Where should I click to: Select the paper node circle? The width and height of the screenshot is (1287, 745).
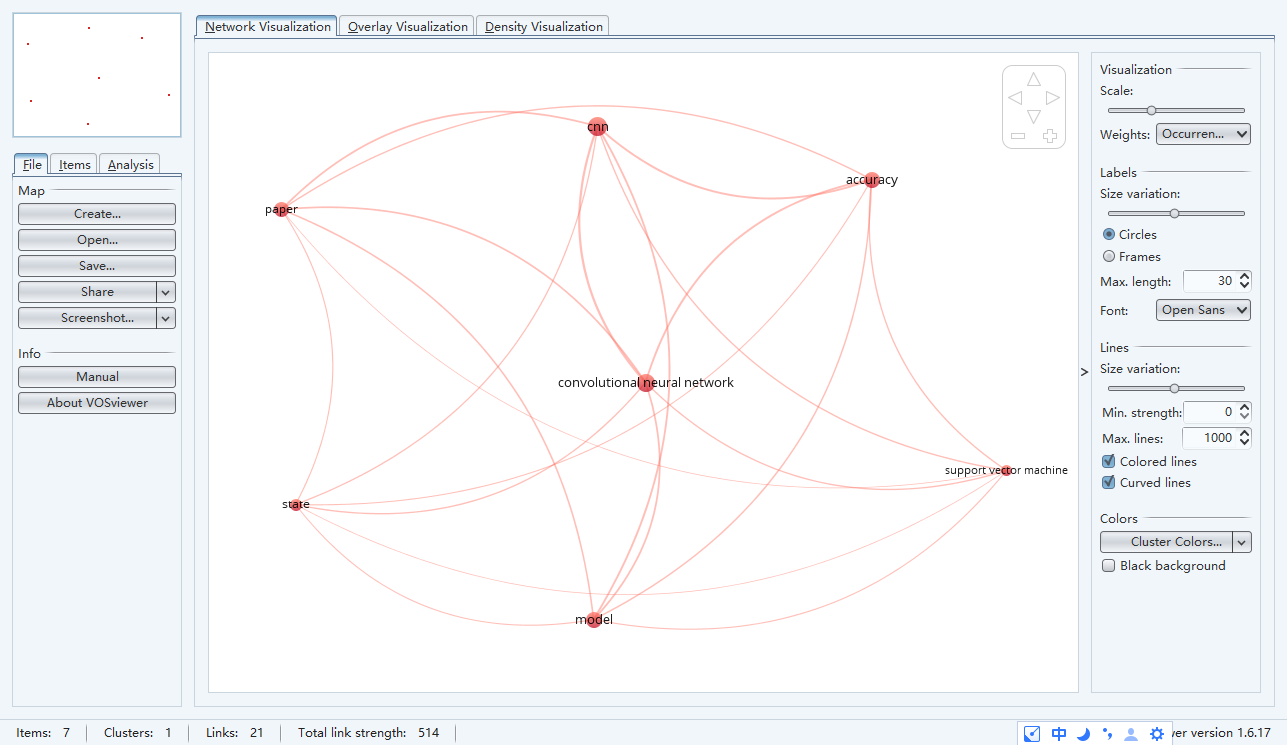point(281,210)
